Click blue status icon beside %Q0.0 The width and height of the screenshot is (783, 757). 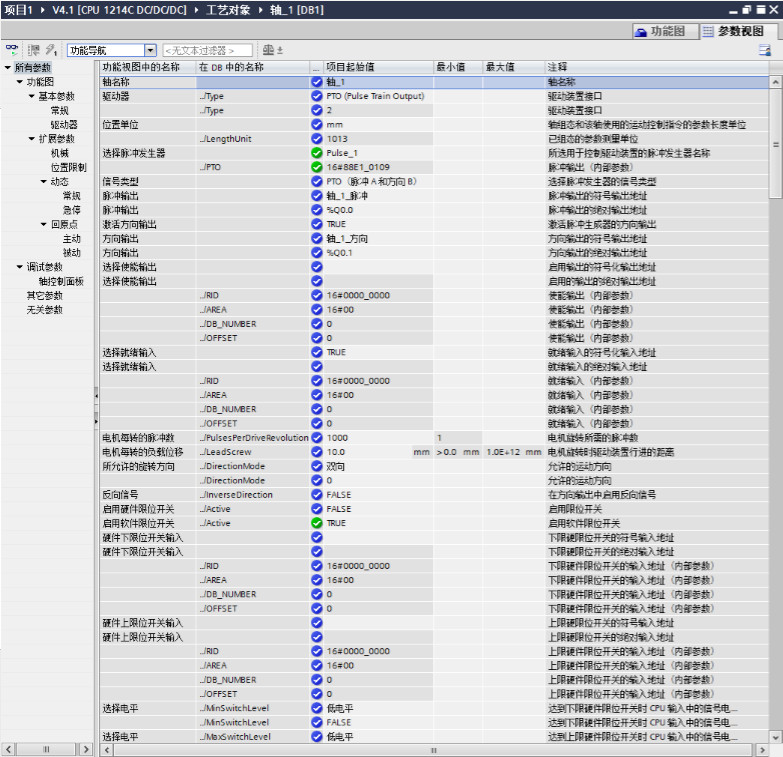coord(317,210)
